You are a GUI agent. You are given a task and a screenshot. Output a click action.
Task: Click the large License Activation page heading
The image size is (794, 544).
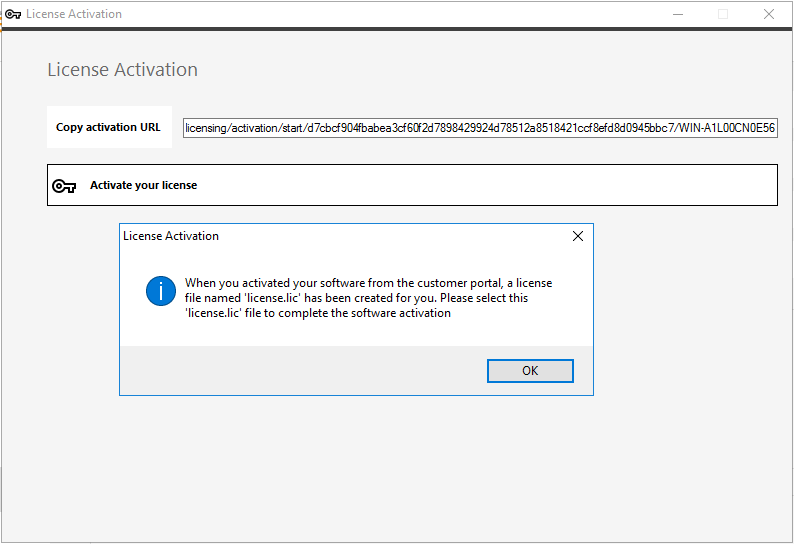tap(122, 70)
